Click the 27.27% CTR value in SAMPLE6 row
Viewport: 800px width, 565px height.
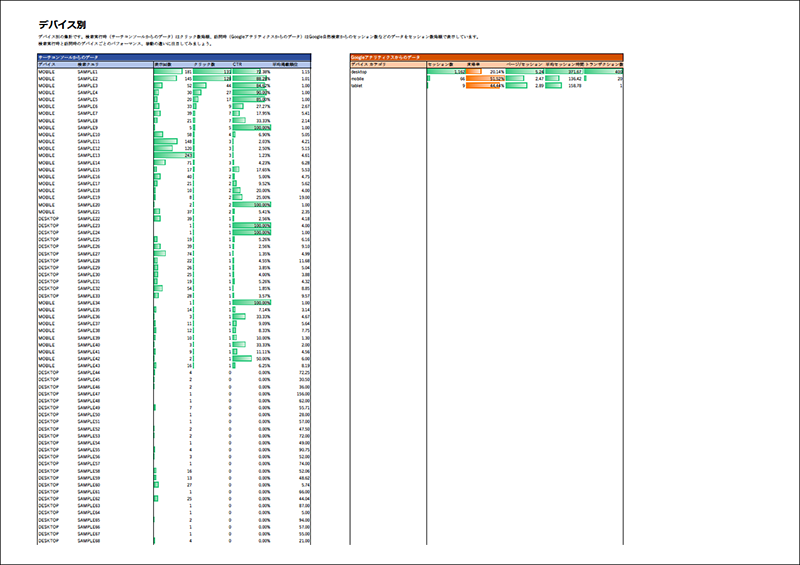pos(263,107)
